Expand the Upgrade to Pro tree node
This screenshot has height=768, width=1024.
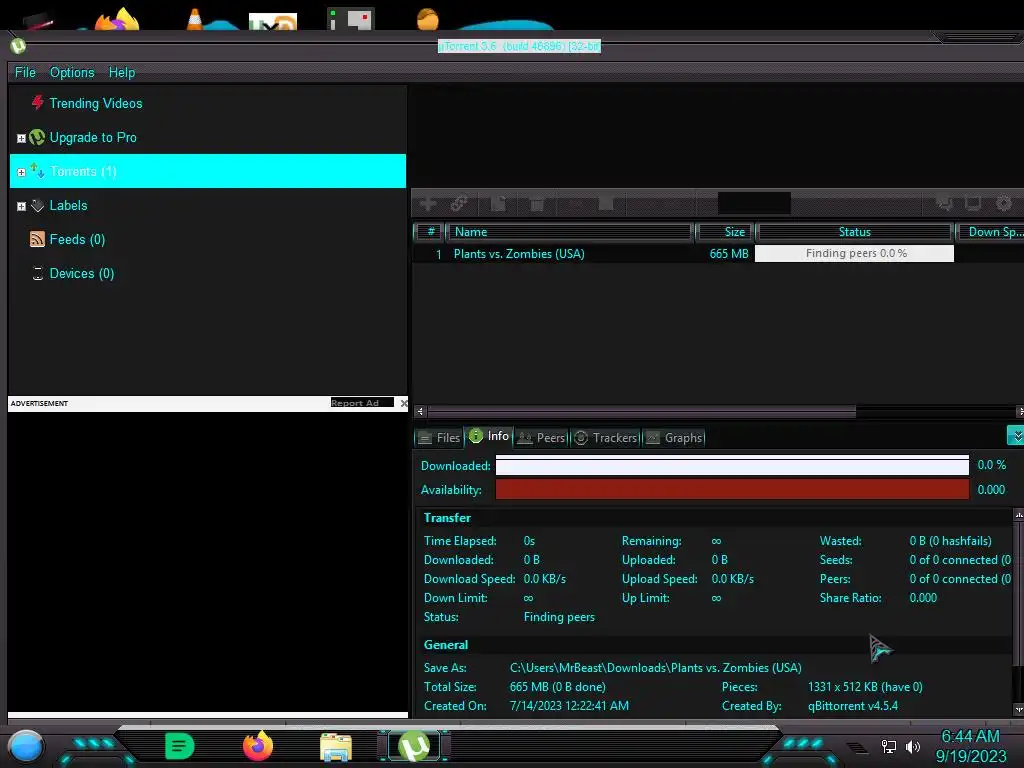coord(21,138)
